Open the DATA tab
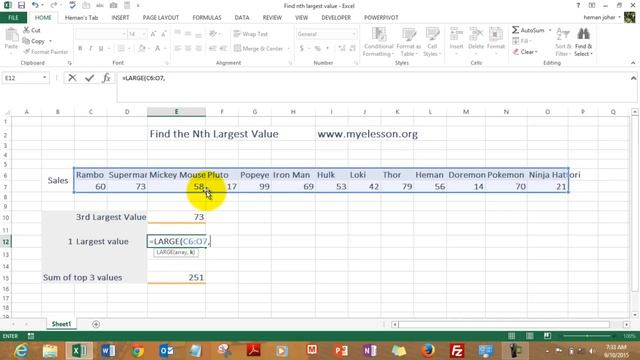This screenshot has width=640, height=360. click(242, 18)
